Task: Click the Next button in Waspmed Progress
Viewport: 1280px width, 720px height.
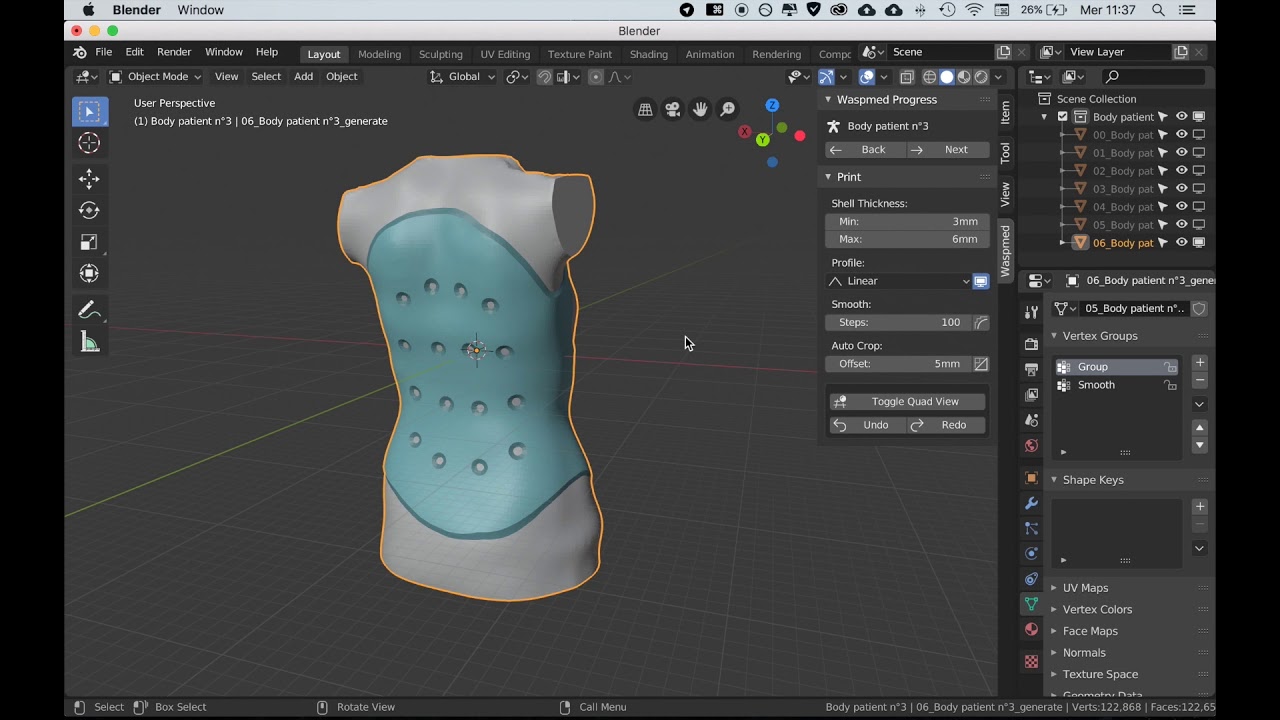Action: point(948,150)
